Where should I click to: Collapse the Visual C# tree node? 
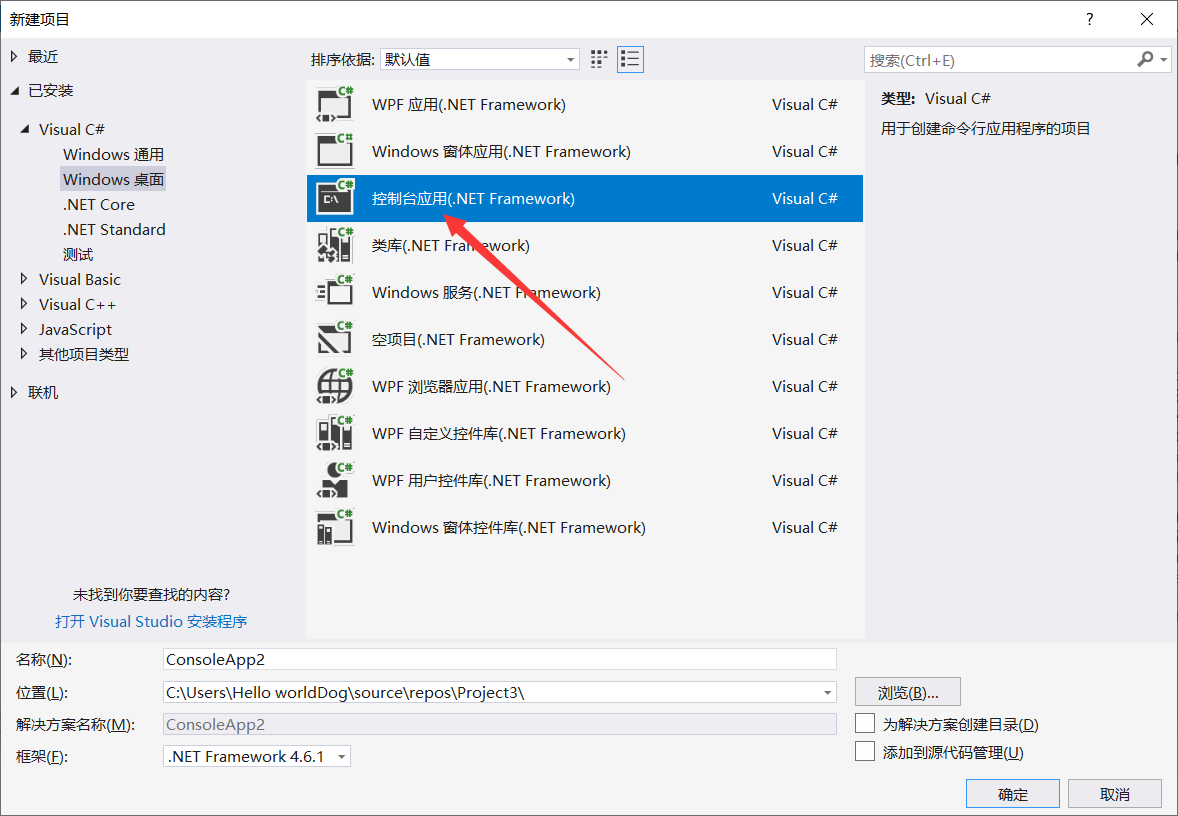(x=26, y=129)
